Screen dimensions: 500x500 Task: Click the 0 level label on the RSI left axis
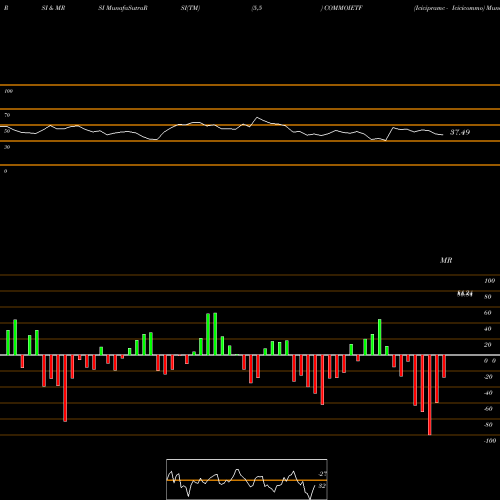(5, 171)
